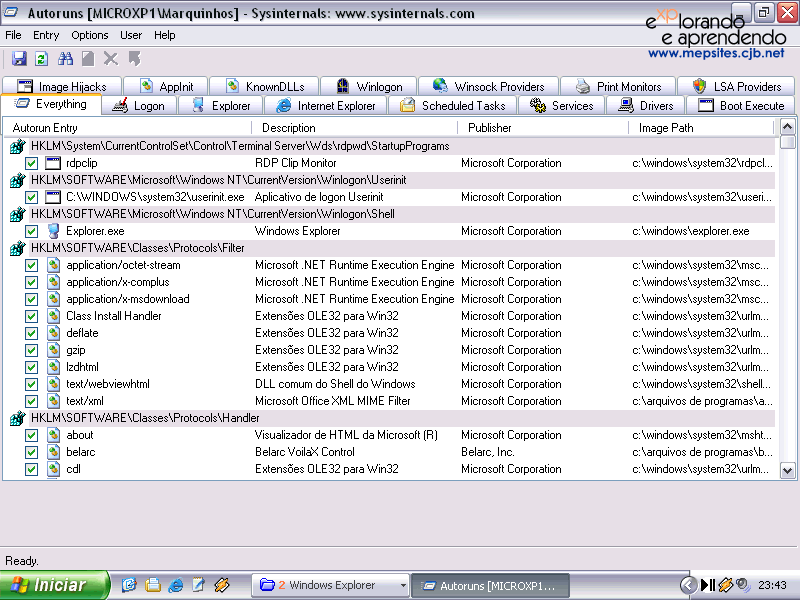Click registry icon of Protocols\Handler key
The image size is (800, 600).
pyautogui.click(x=17, y=418)
